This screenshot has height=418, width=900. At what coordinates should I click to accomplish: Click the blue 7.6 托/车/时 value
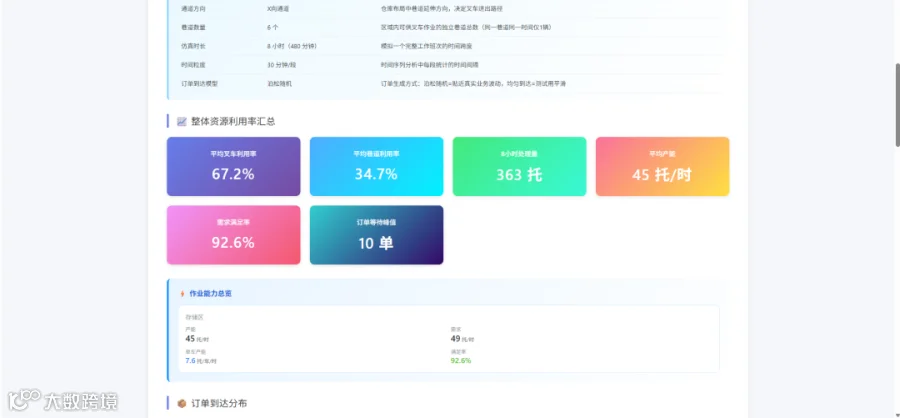(x=201, y=361)
